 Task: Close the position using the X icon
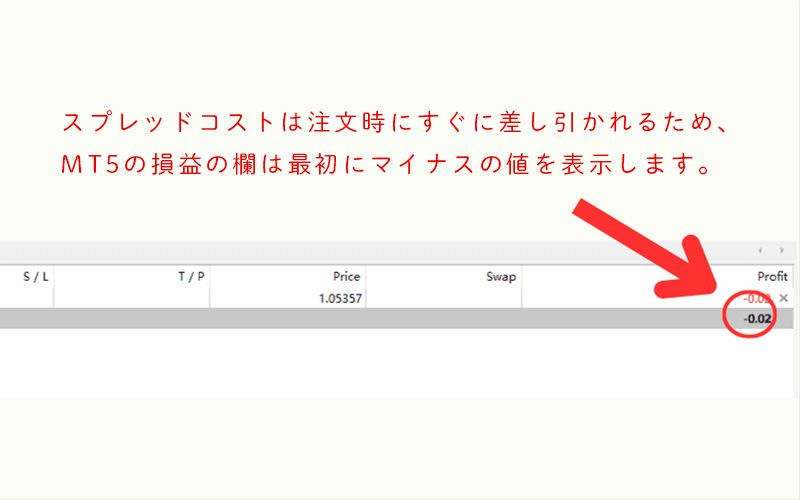coord(784,298)
